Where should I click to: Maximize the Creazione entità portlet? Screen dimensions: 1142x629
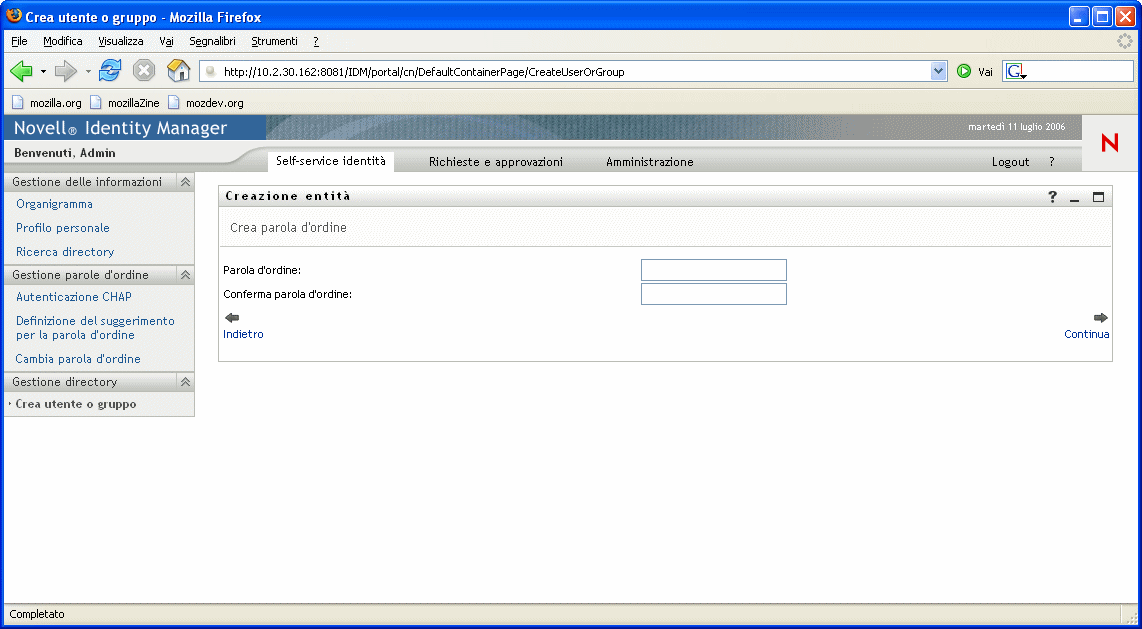pos(1098,197)
